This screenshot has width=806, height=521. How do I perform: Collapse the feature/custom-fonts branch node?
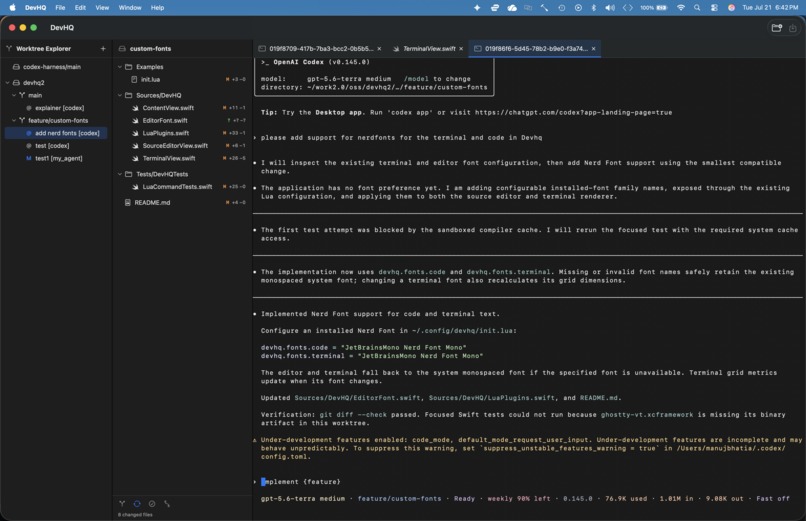(14, 120)
